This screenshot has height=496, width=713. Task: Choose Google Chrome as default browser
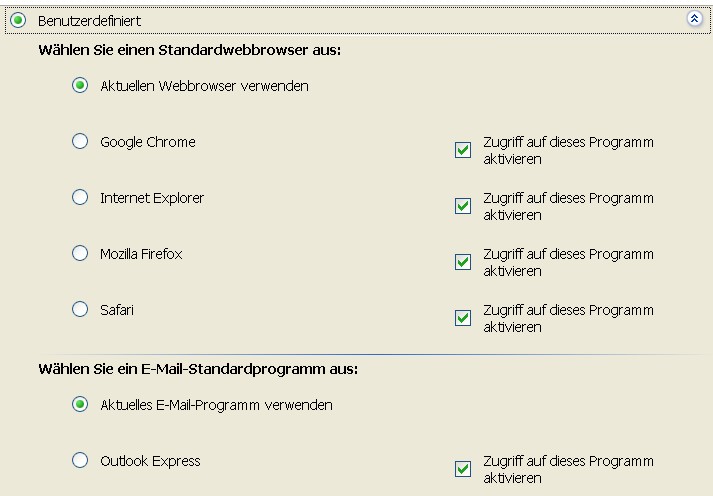click(x=80, y=142)
